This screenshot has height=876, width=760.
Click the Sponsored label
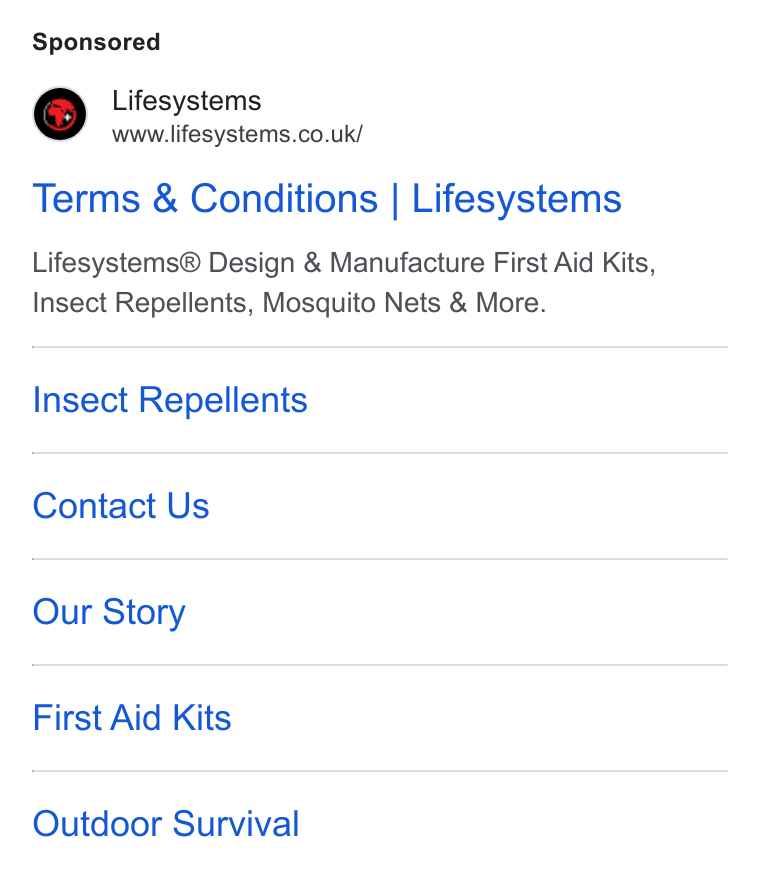[x=96, y=42]
